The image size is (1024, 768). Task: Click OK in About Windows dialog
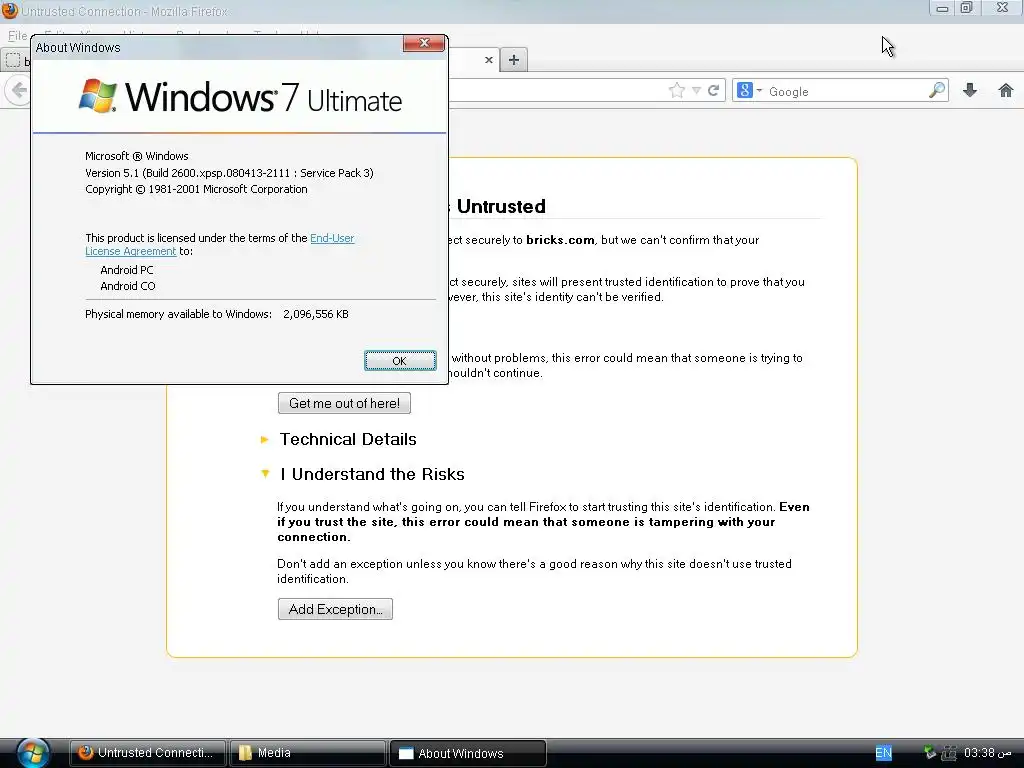click(x=400, y=360)
